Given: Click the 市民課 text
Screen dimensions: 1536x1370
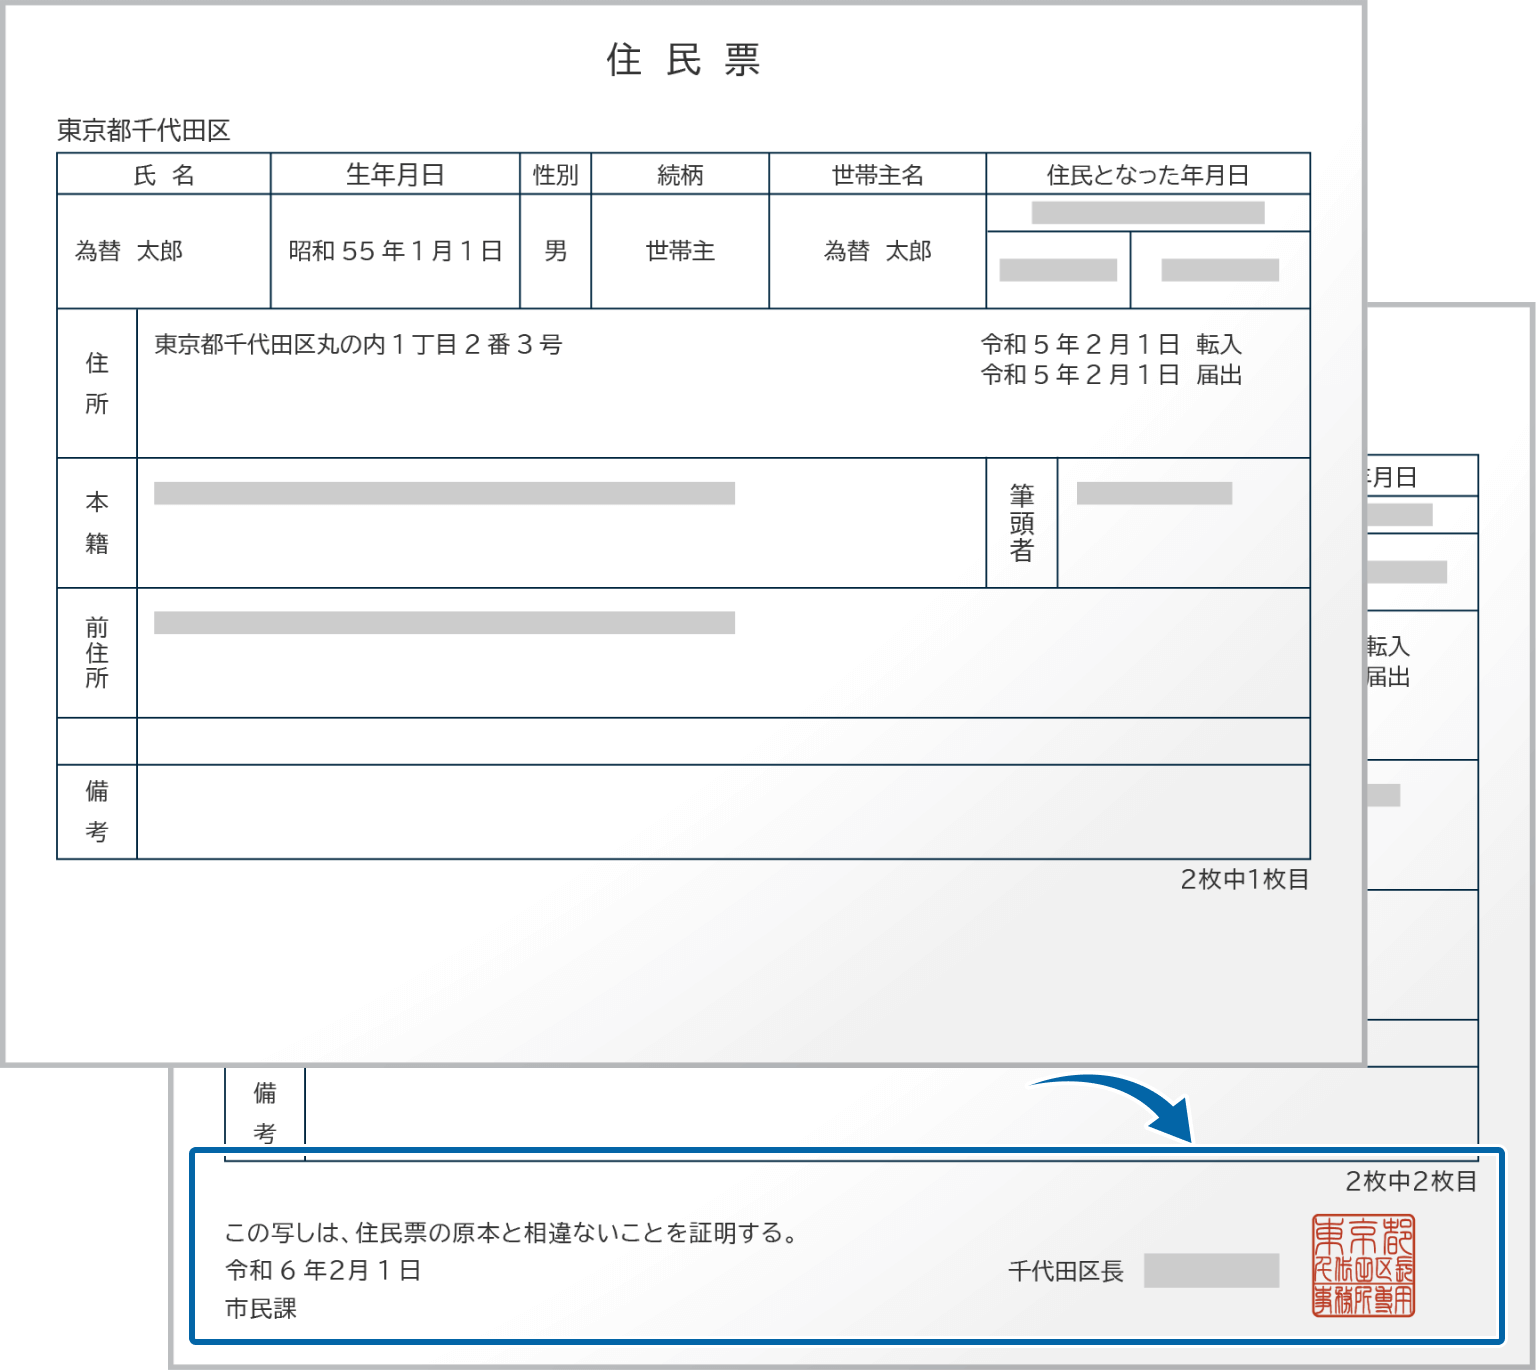Looking at the screenshot, I should click(x=261, y=1309).
